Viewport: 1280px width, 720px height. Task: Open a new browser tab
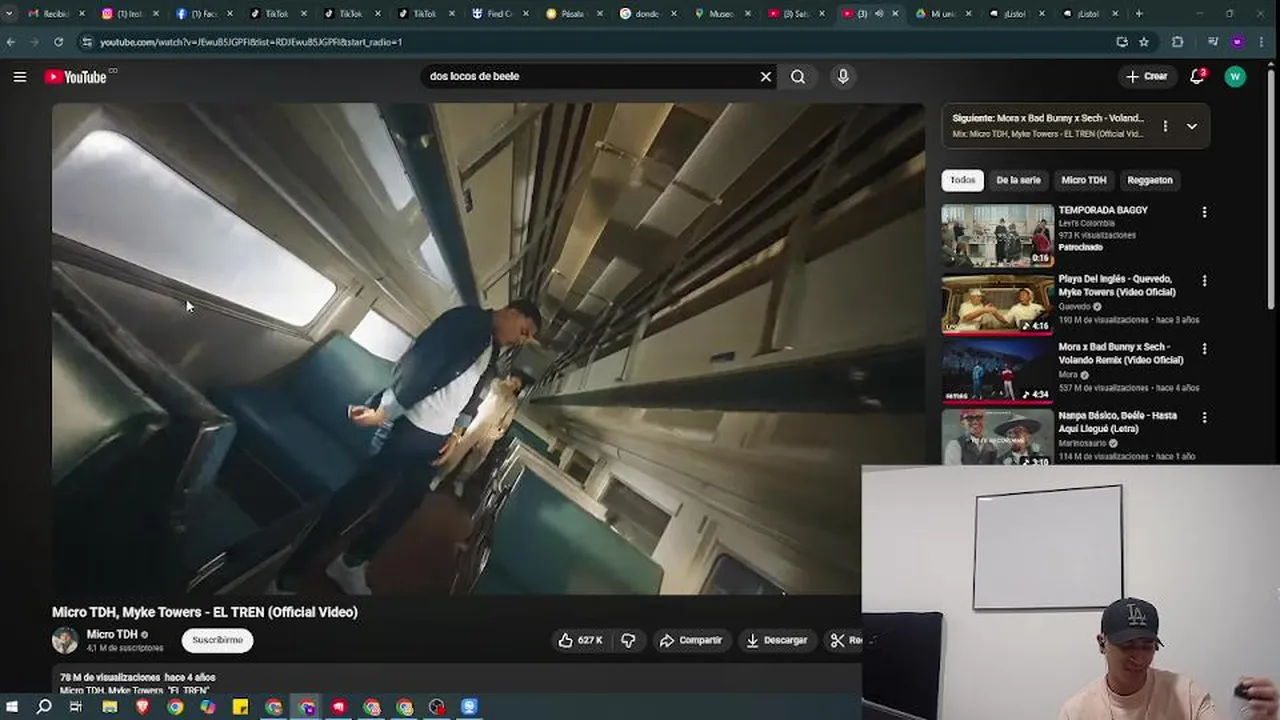tap(1139, 14)
